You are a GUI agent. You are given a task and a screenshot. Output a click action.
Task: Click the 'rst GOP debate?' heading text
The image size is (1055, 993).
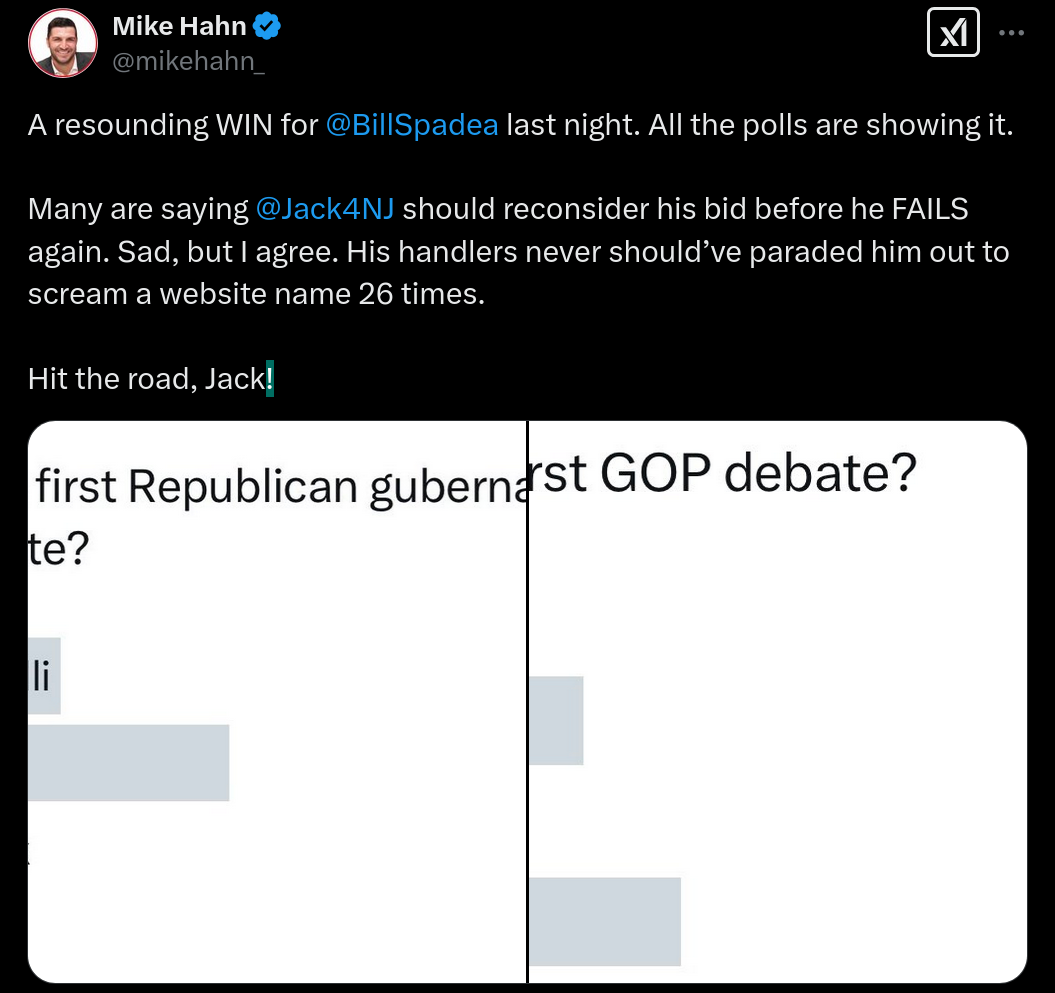pyautogui.click(x=723, y=473)
